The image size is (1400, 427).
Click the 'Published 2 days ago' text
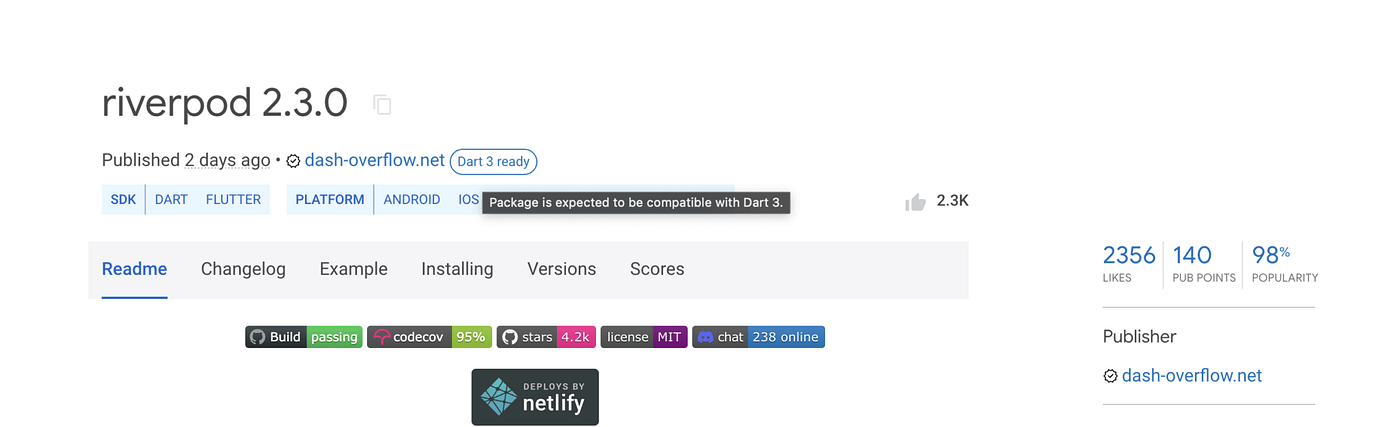click(186, 160)
